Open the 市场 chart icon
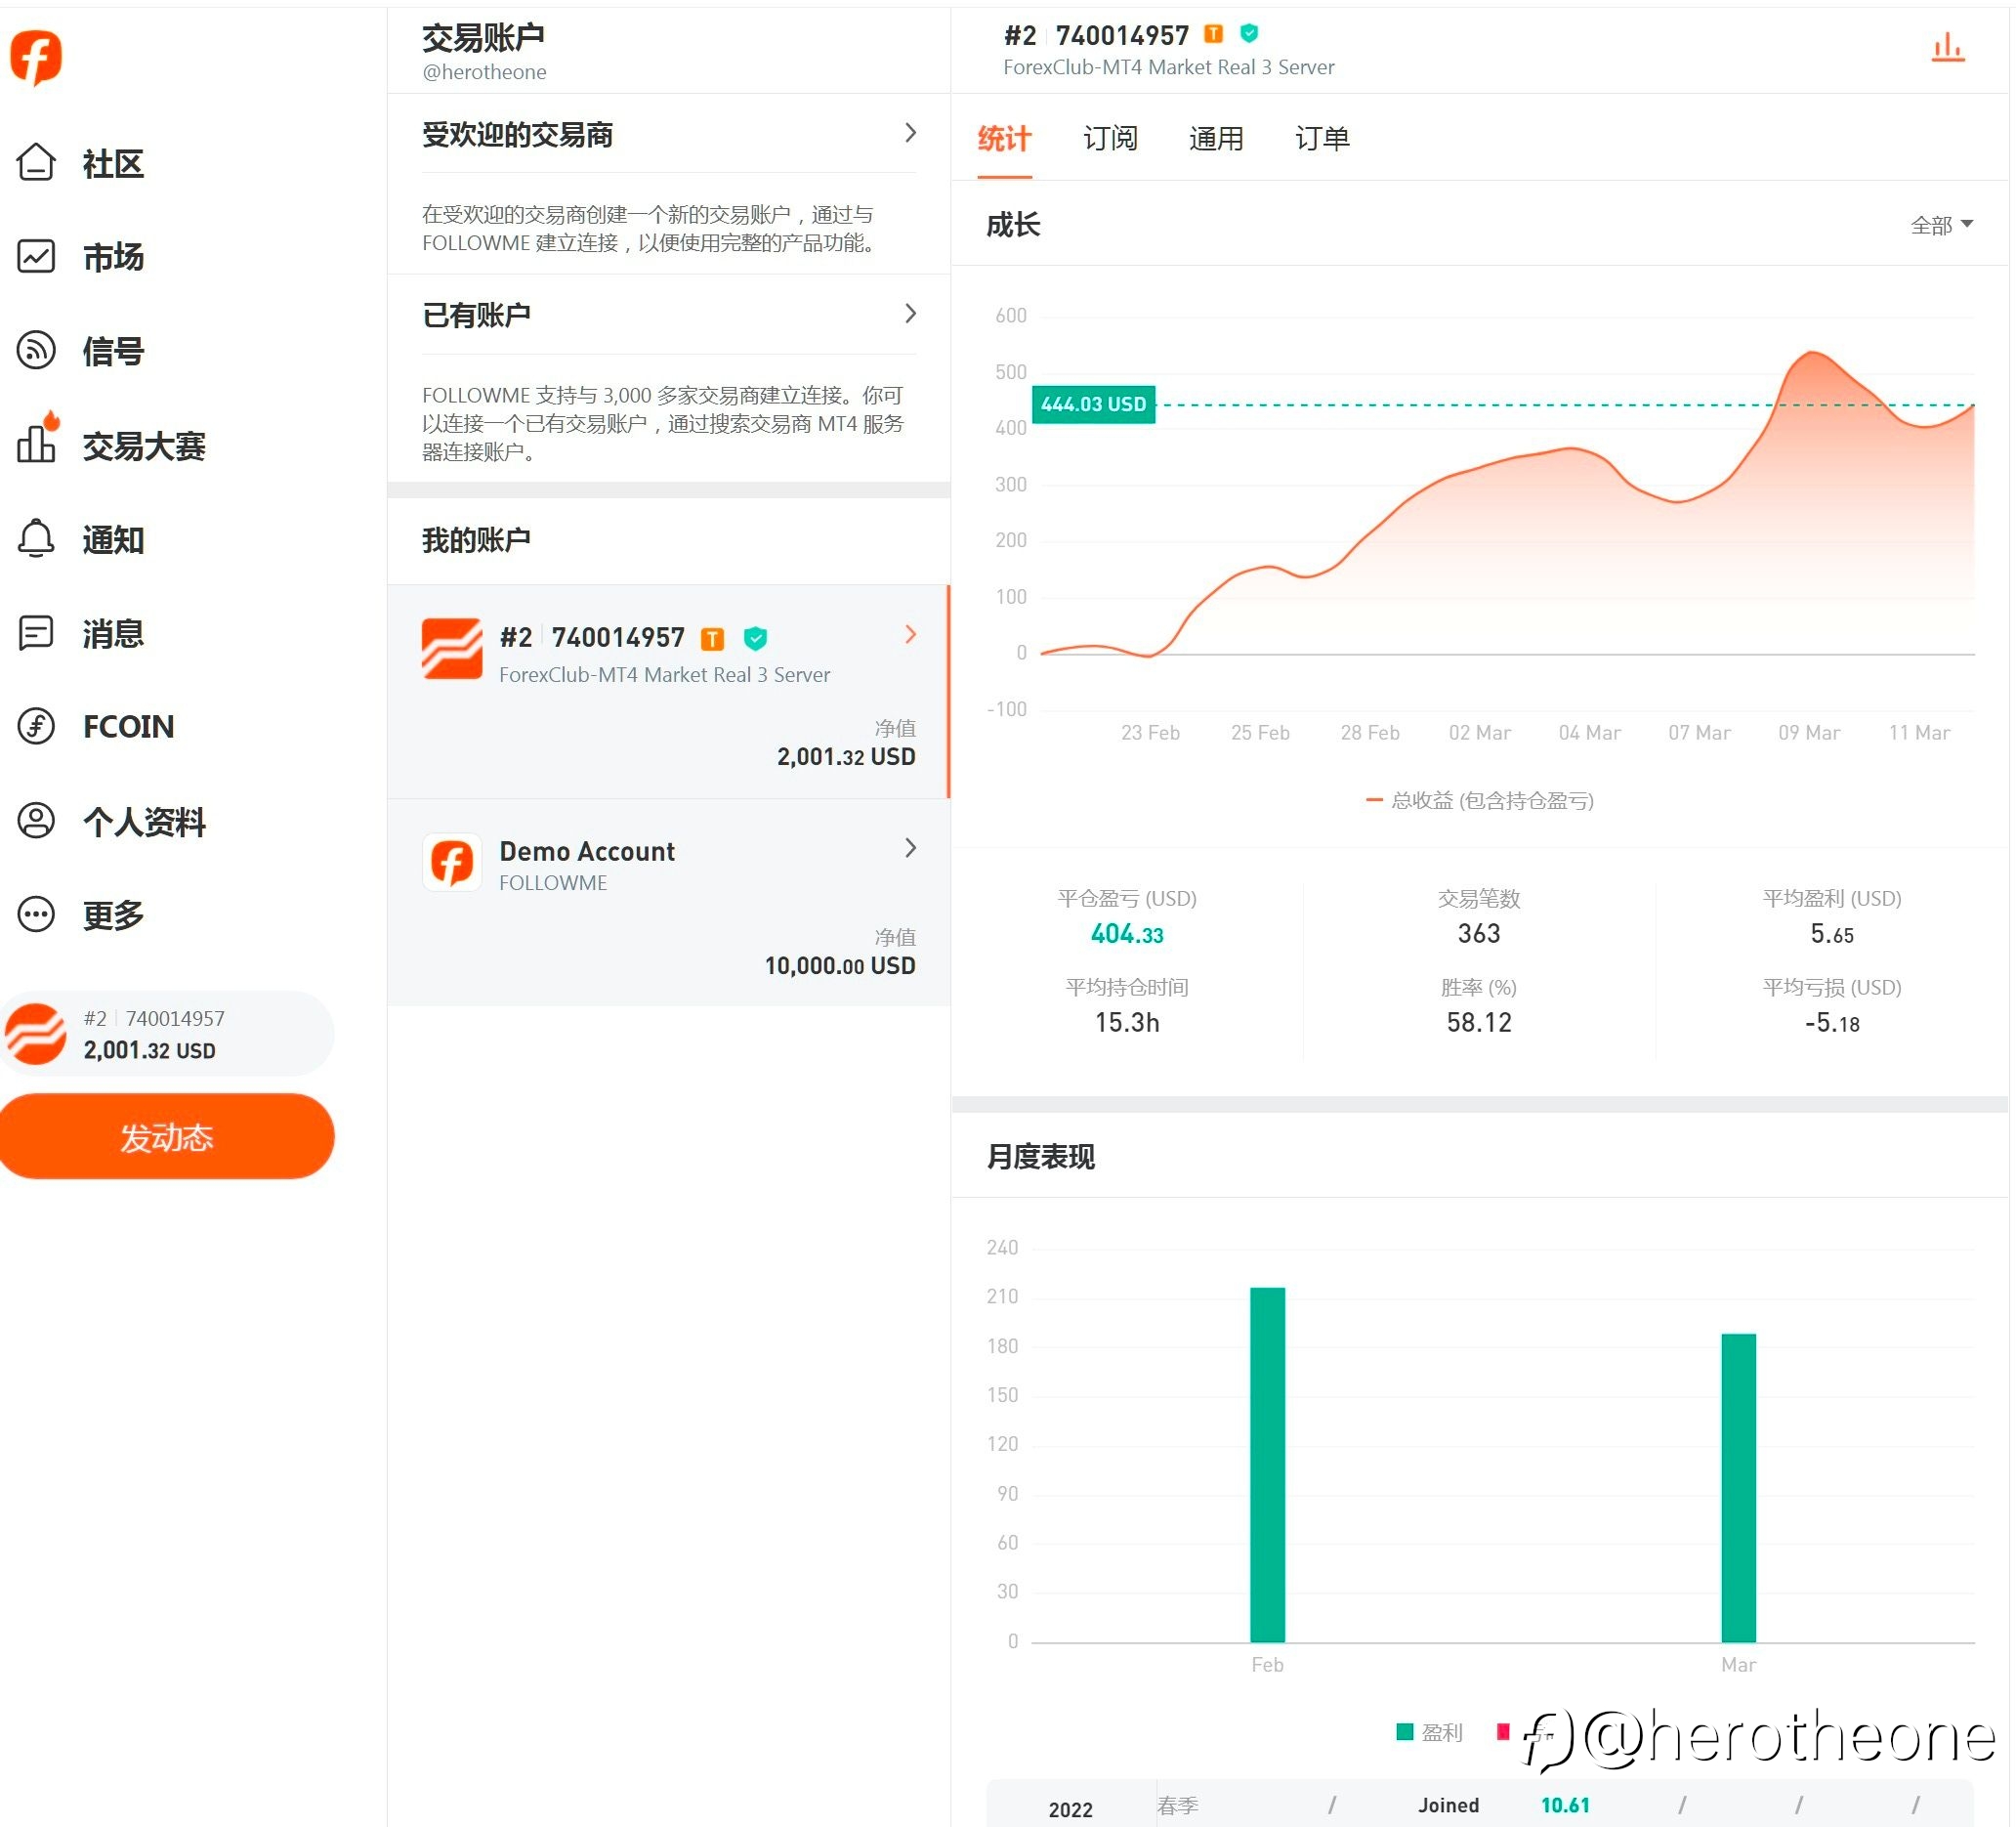Viewport: 2016px width, 1827px height. coord(36,256)
